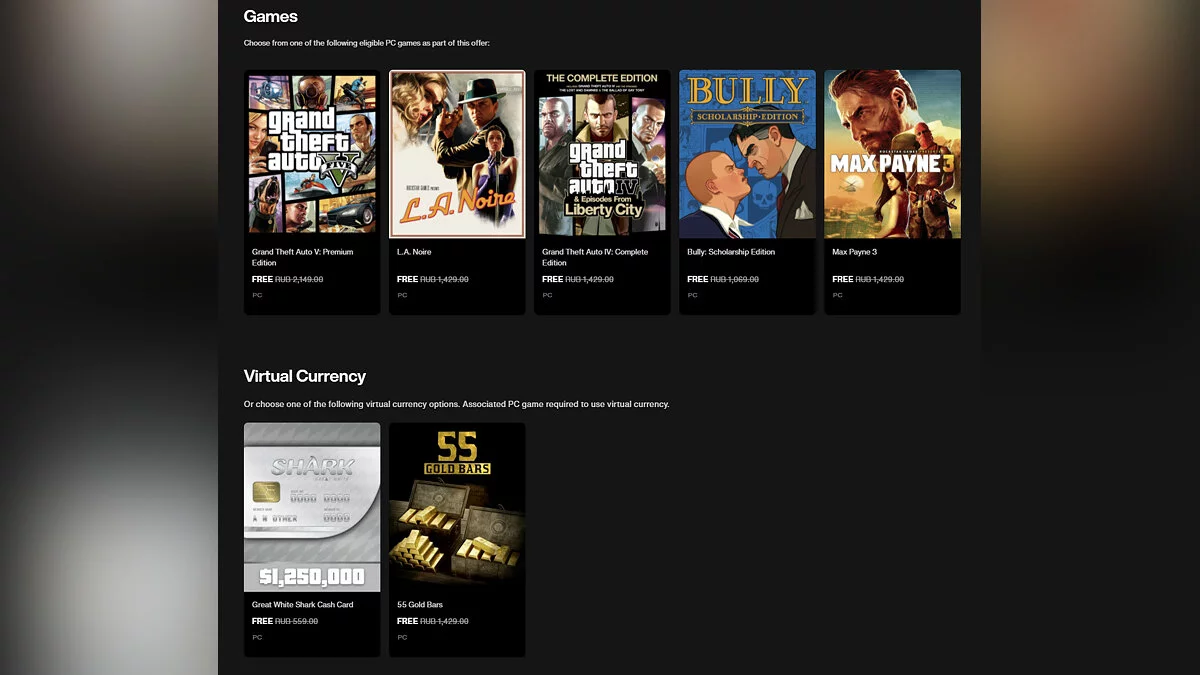Viewport: 1200px width, 675px height.
Task: Click FREE price under GTA V Premium Edition
Action: coord(262,279)
